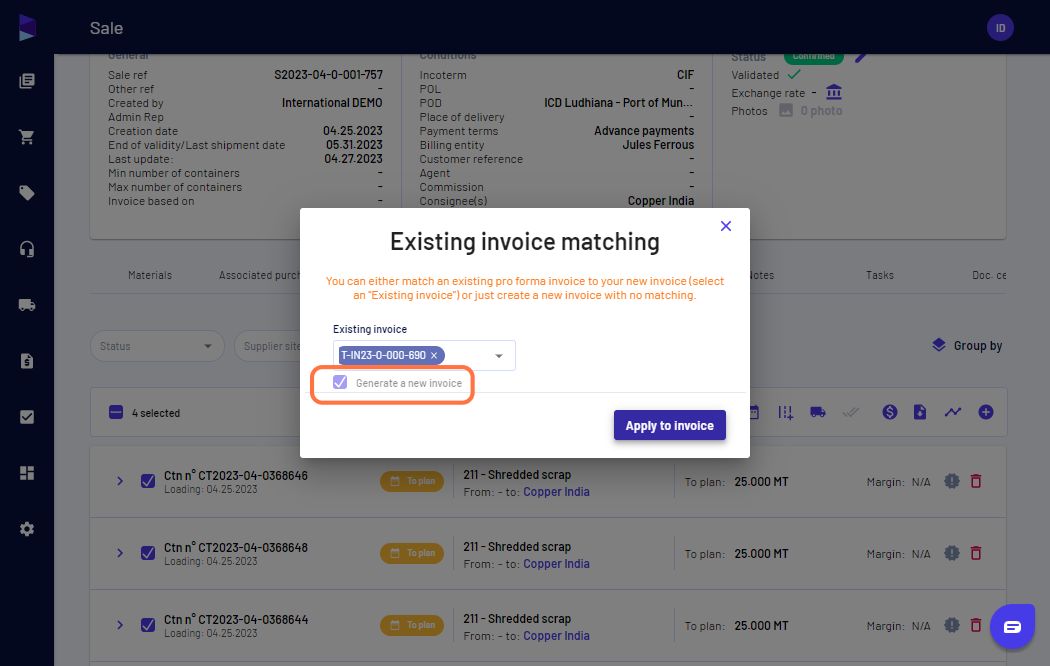Image resolution: width=1050 pixels, height=666 pixels.
Task: Open the shopping cart purchases sidebar icon
Action: pyautogui.click(x=27, y=137)
